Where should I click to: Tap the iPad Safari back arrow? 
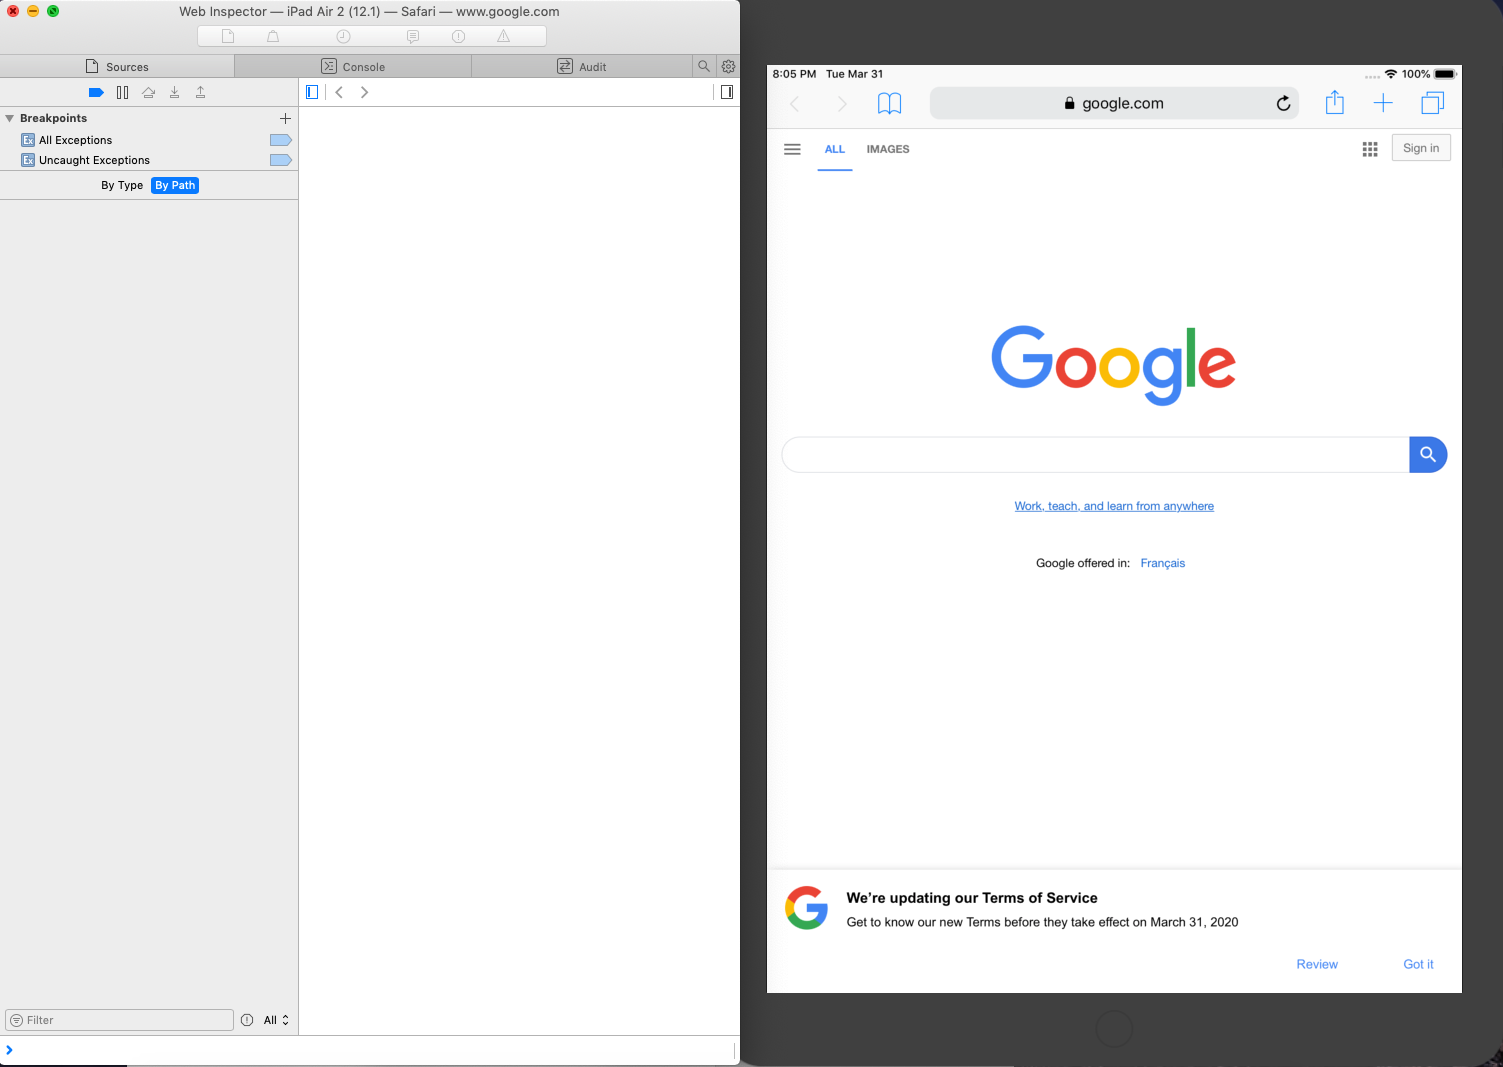pyautogui.click(x=795, y=103)
